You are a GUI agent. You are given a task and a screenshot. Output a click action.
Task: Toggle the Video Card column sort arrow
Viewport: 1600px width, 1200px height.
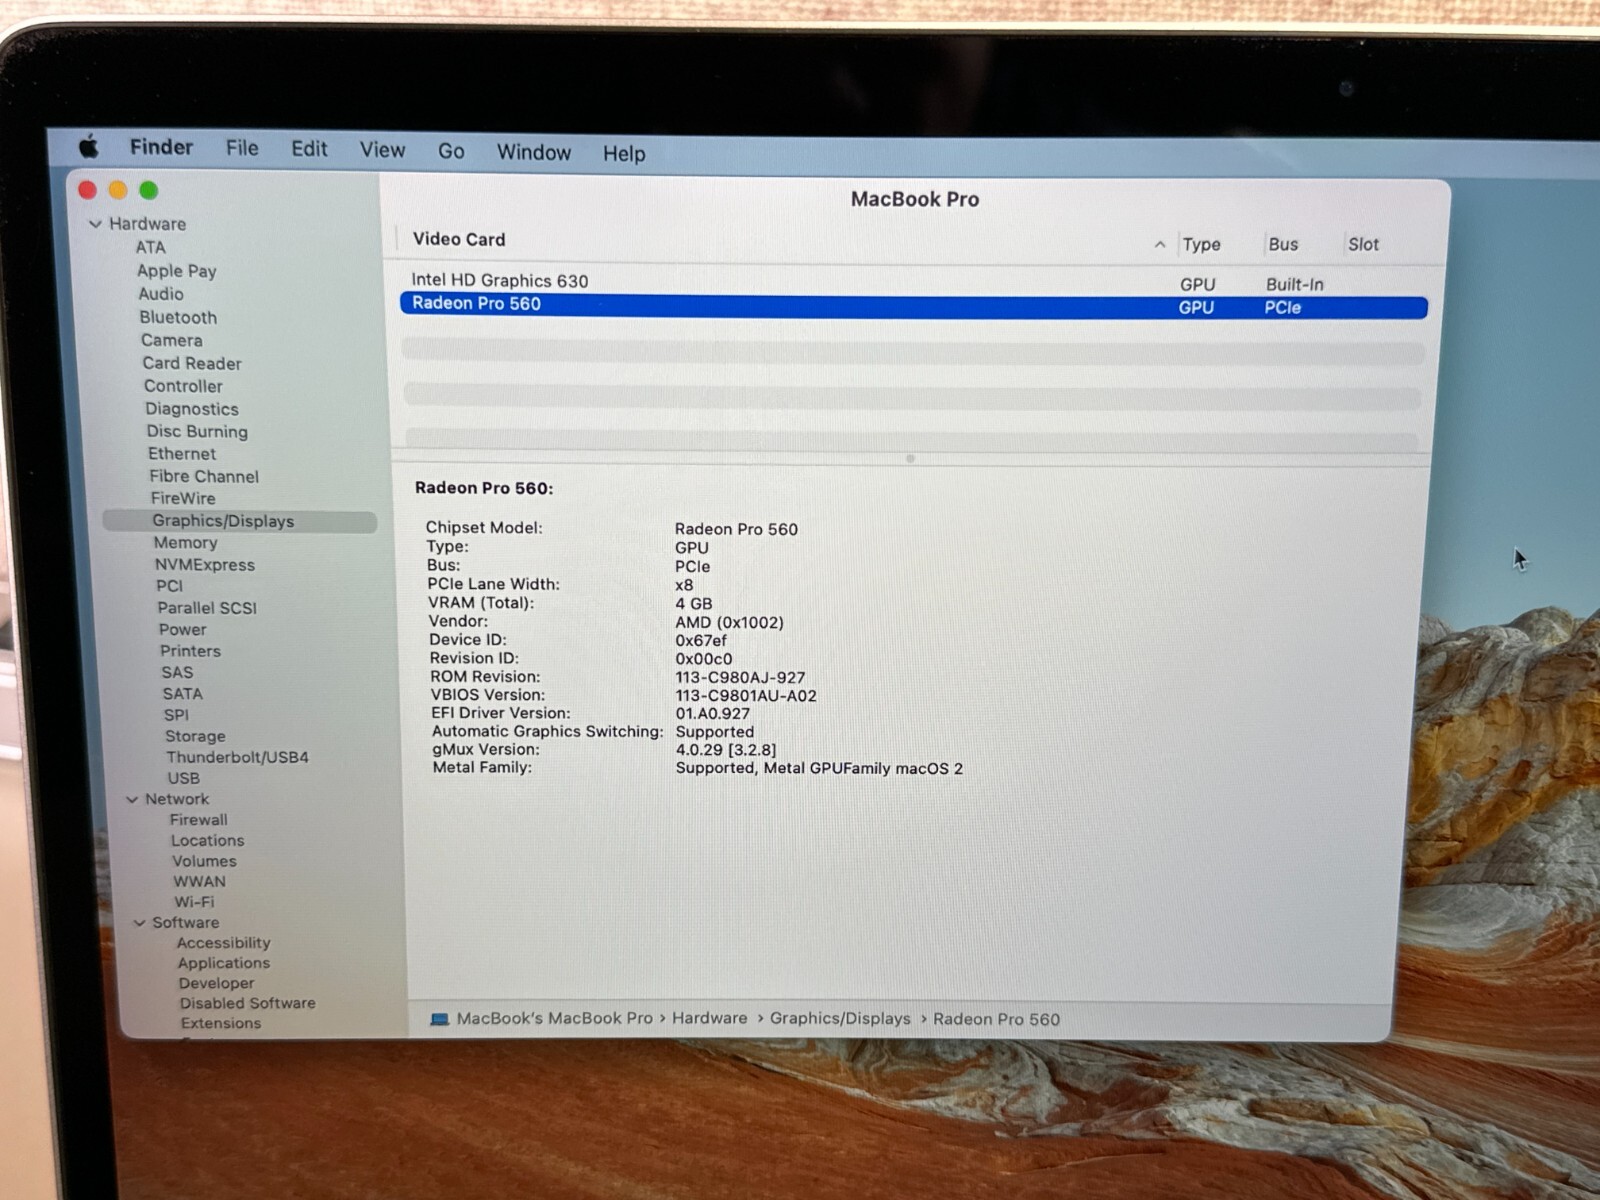point(1160,244)
